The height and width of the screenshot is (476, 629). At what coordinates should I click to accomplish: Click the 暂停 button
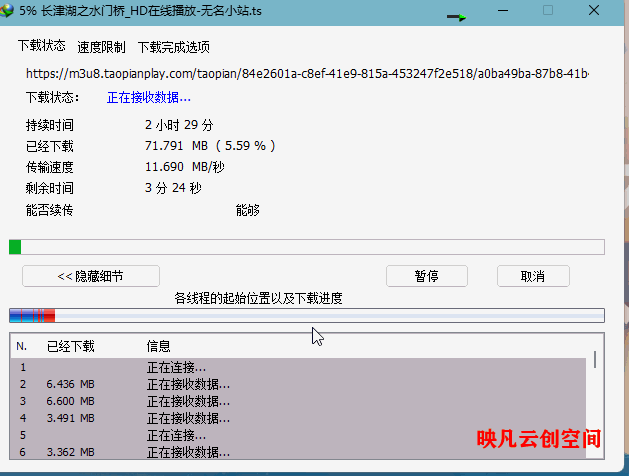(x=427, y=276)
